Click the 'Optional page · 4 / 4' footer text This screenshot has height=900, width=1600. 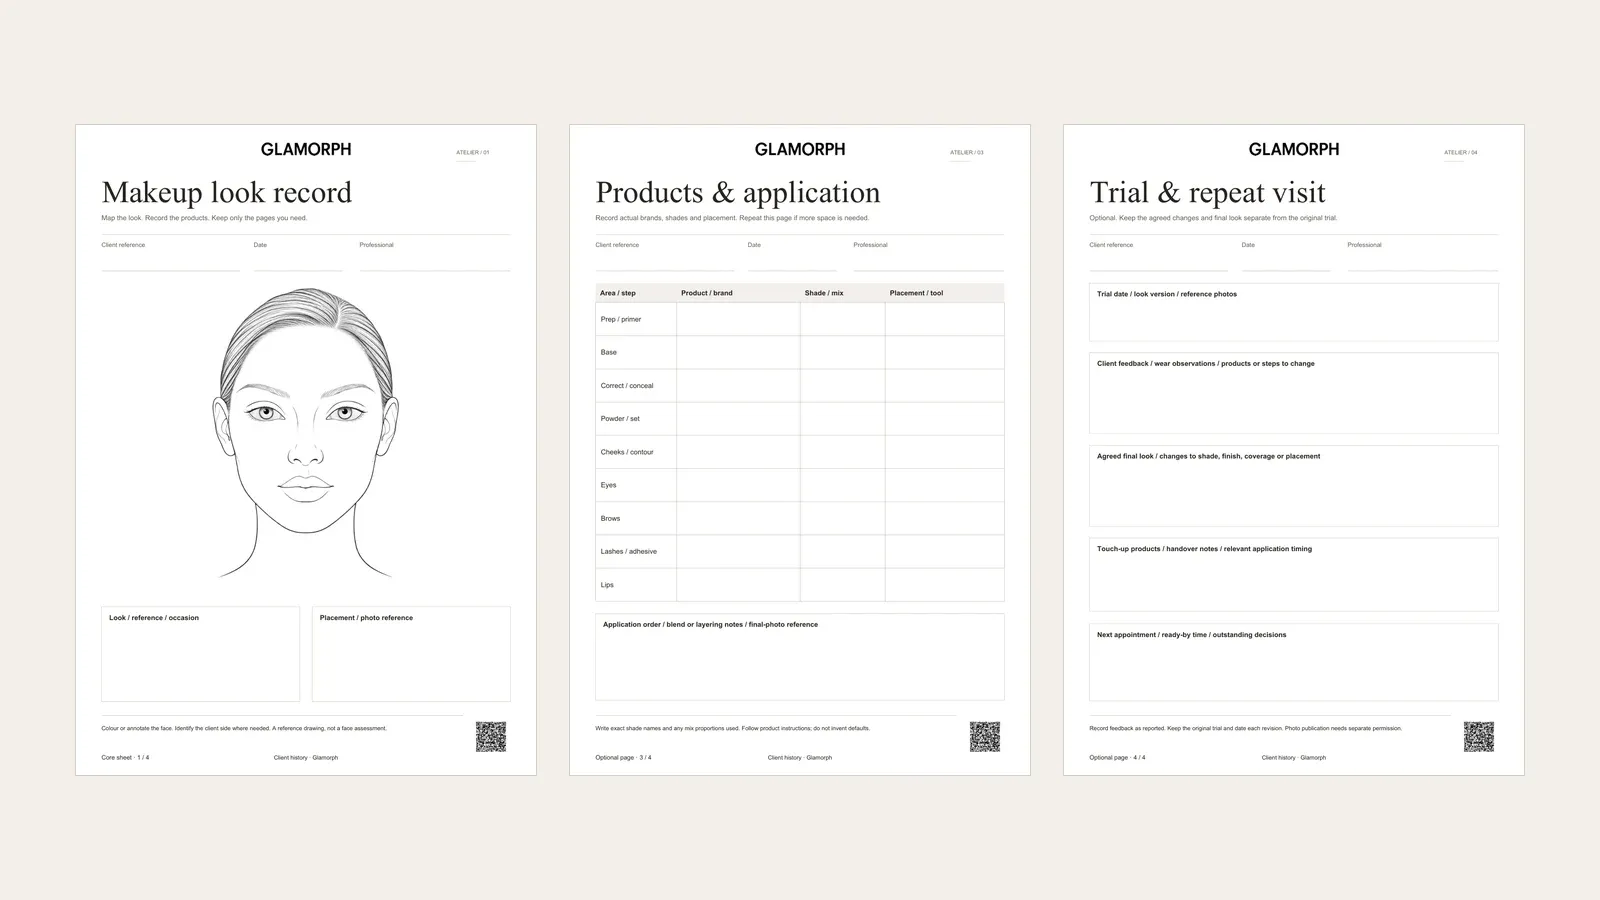[x=1117, y=758]
